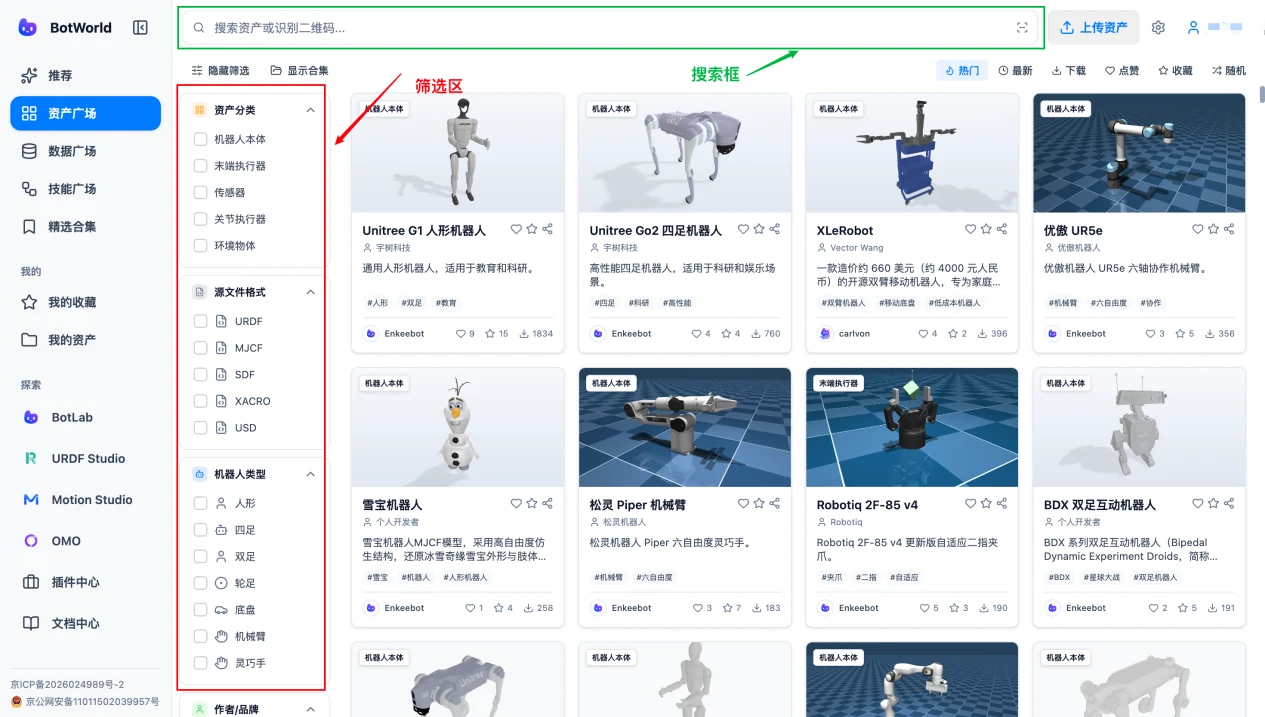This screenshot has height=717, width=1265.
Task: Check the 关节执行器 filter checkbox
Action: pyautogui.click(x=200, y=219)
